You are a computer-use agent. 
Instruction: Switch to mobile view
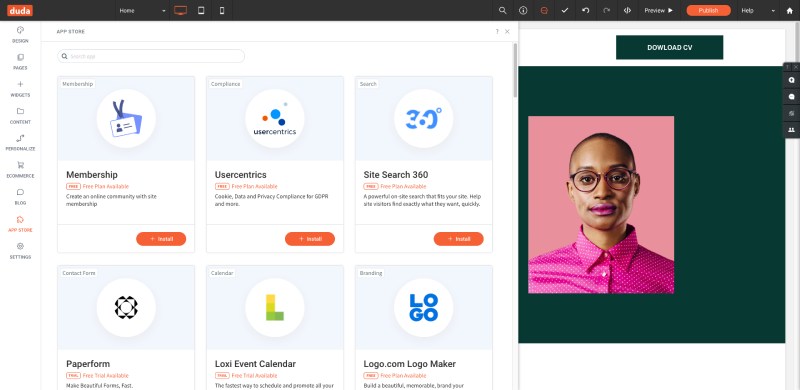click(222, 10)
